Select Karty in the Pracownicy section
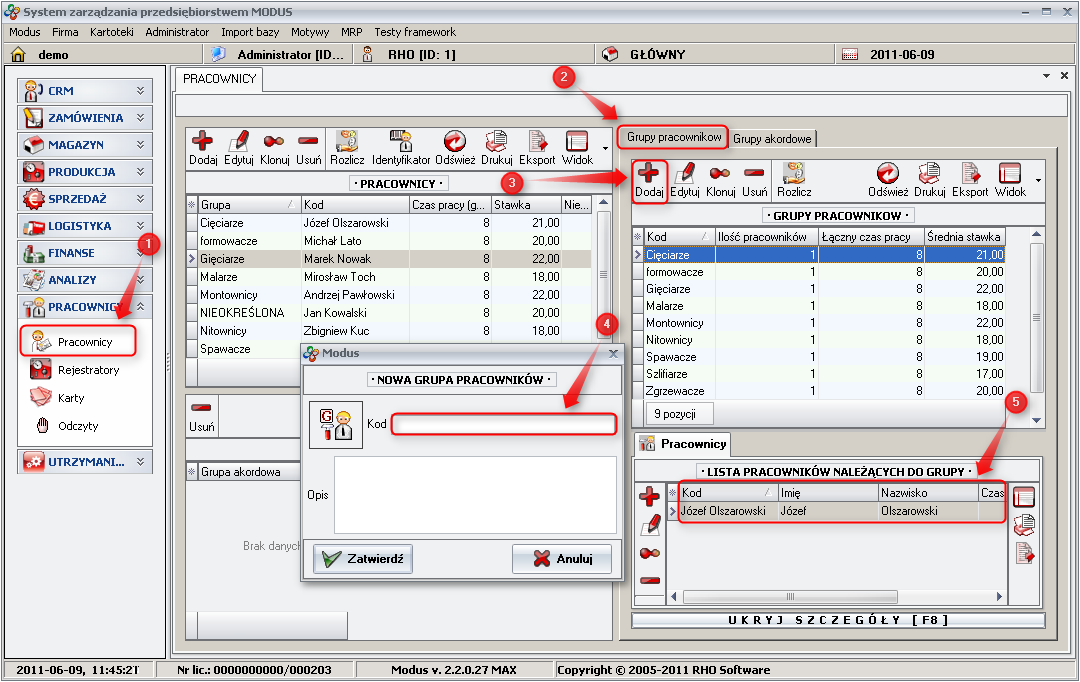This screenshot has width=1080, height=682. (71, 398)
